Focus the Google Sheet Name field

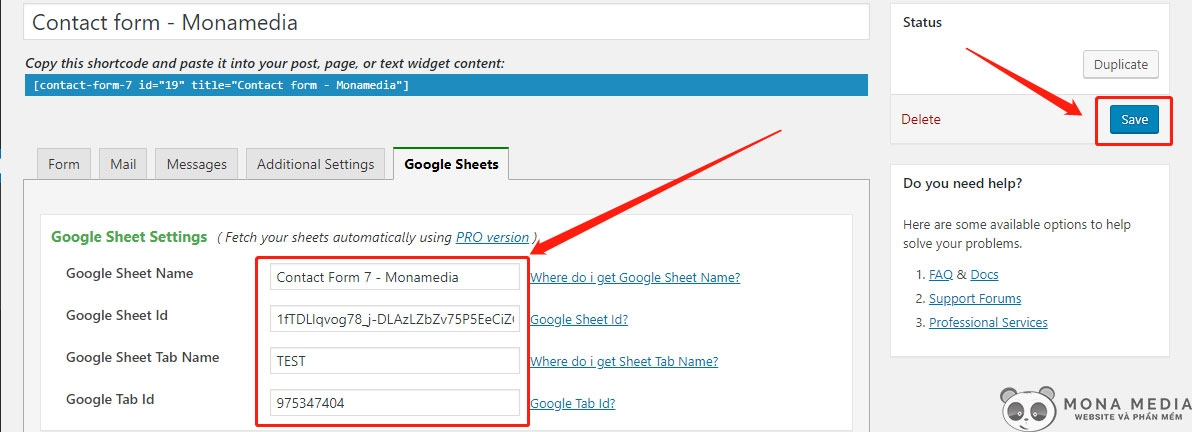(394, 277)
